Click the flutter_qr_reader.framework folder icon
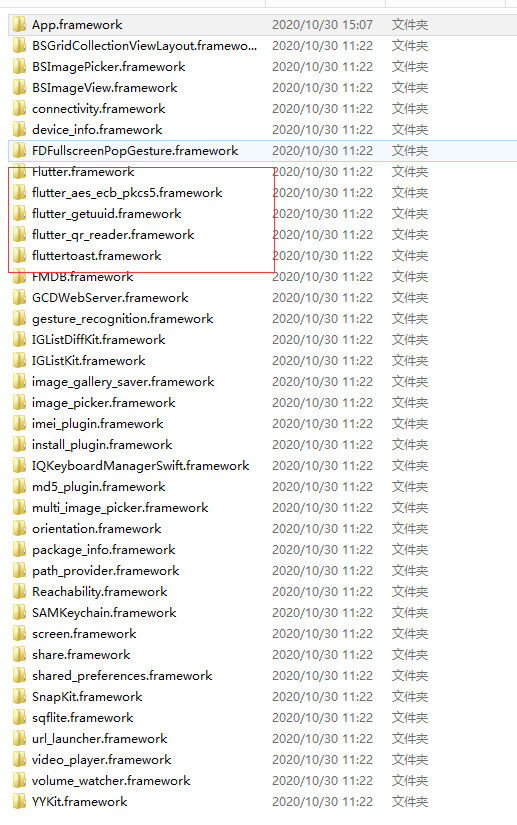This screenshot has width=517, height=825. click(x=19, y=235)
